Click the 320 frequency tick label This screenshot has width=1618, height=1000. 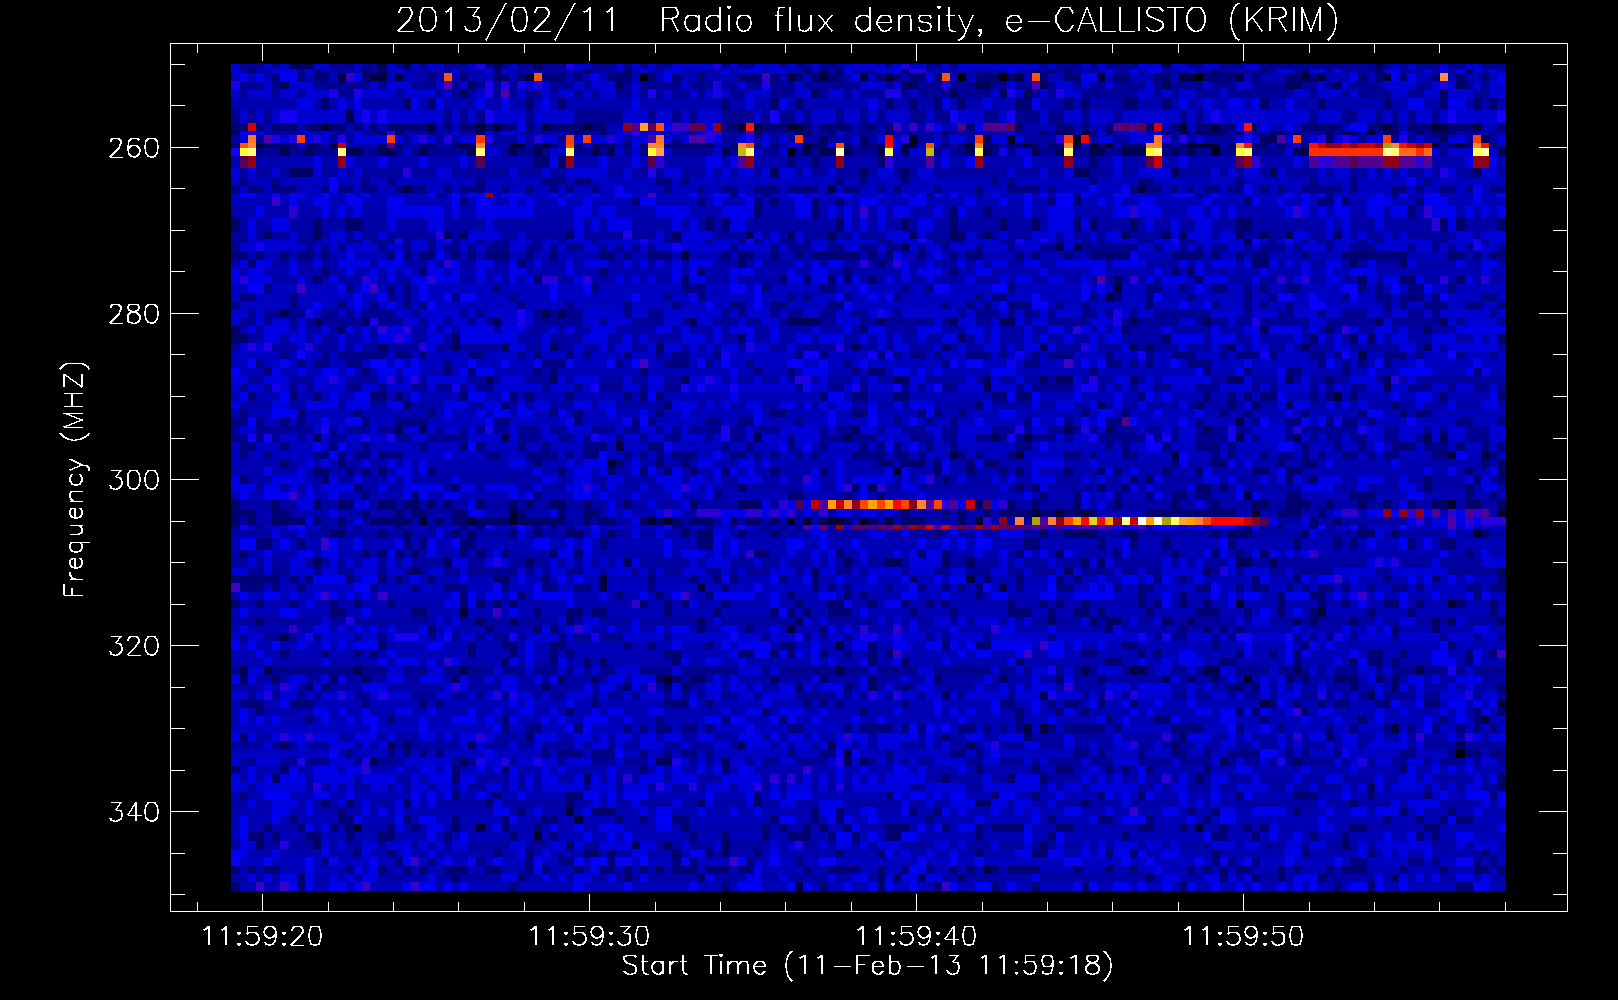pos(134,646)
